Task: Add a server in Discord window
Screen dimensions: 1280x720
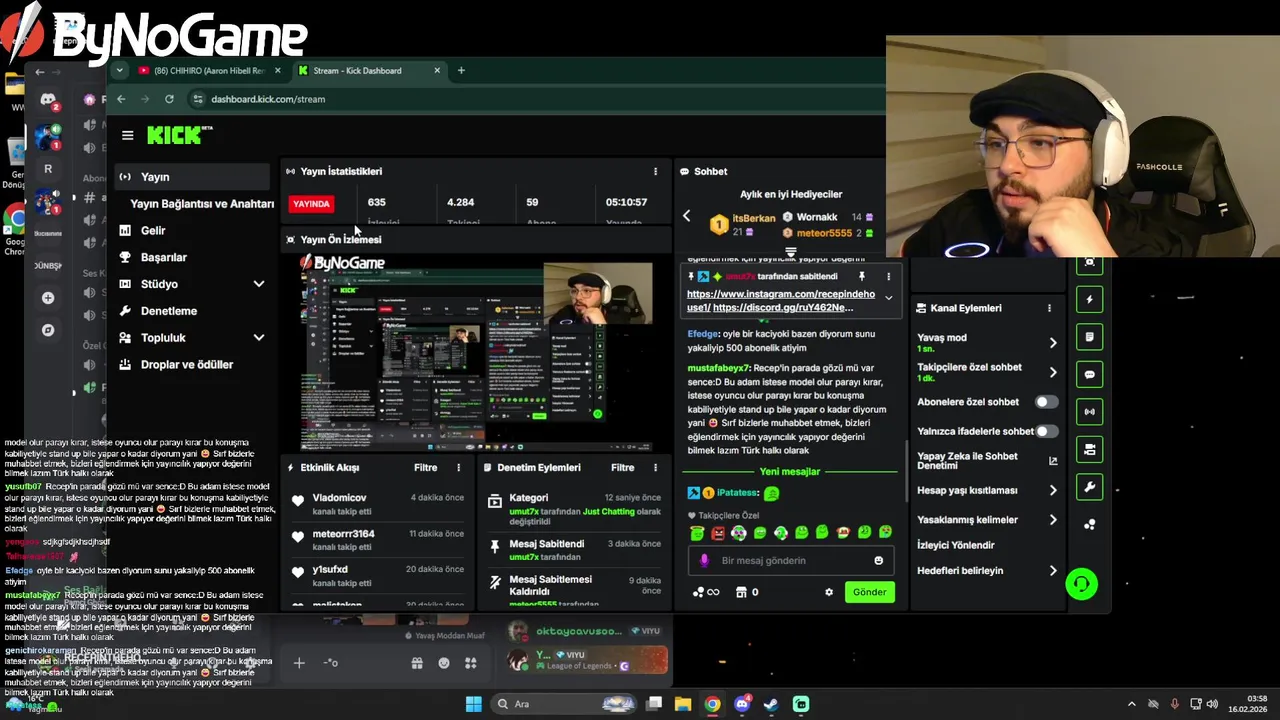Action: point(48,298)
